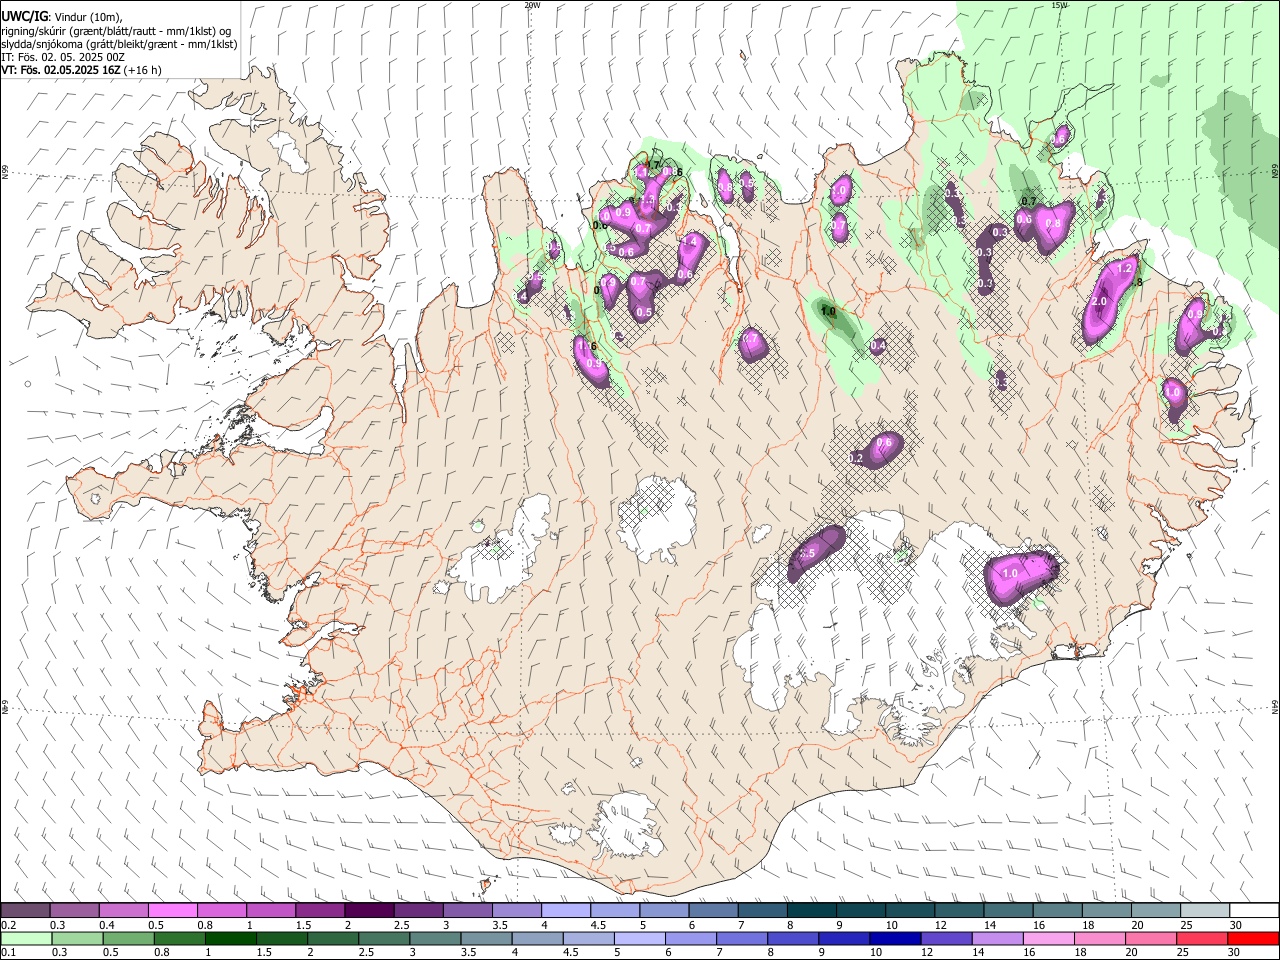Click the '15W' longitude label at top

click(1059, 5)
